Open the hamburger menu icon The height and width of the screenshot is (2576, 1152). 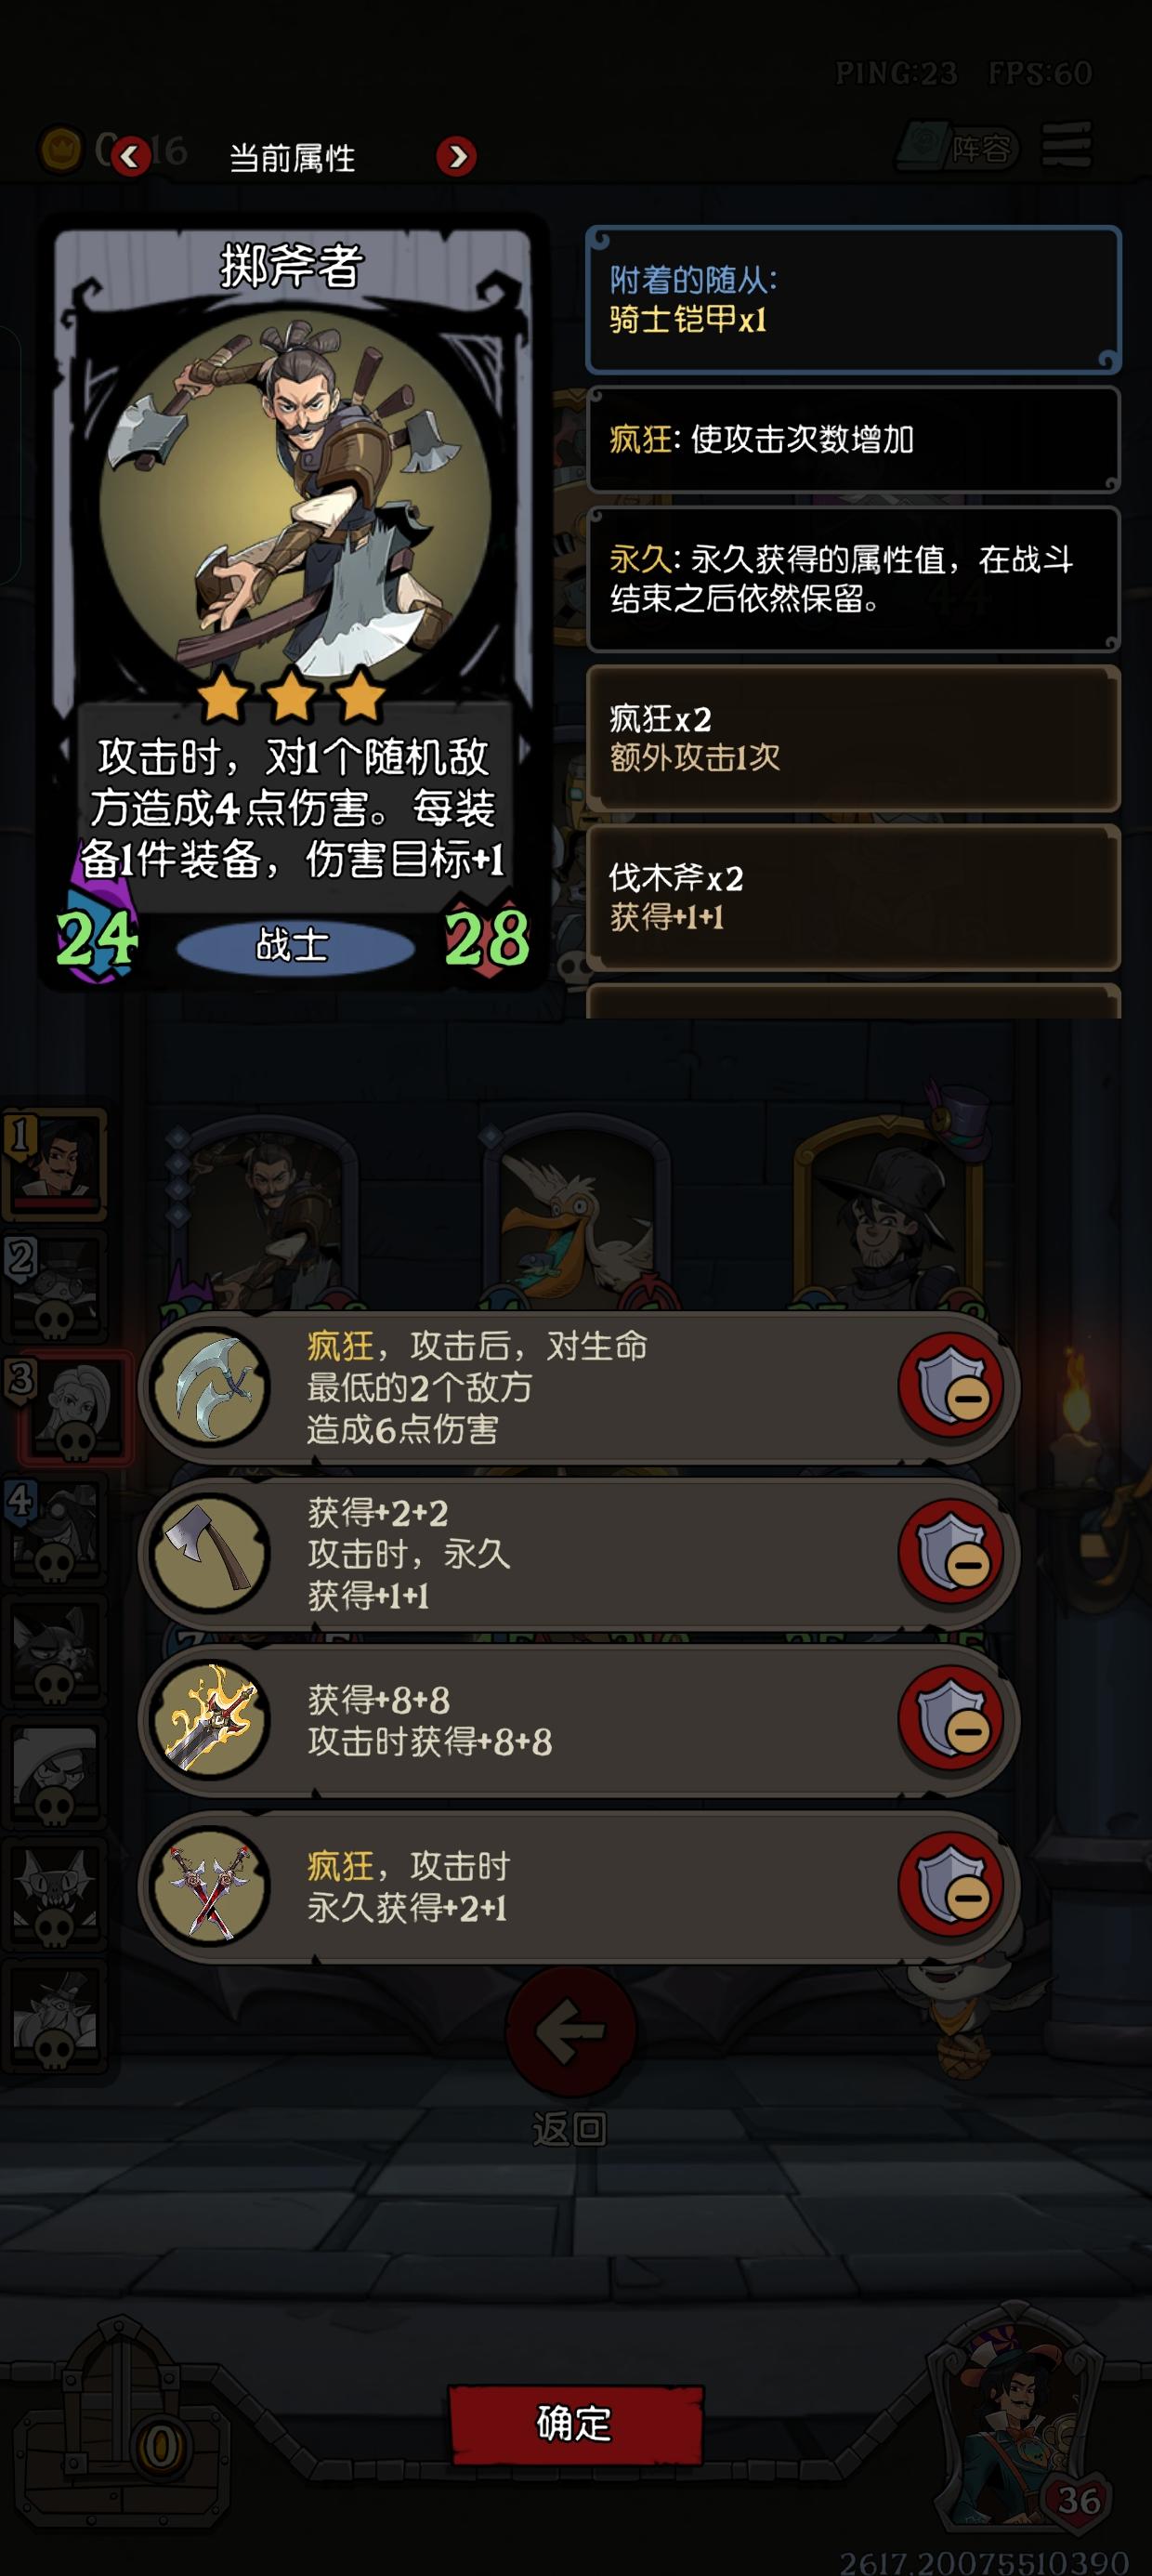click(x=1066, y=147)
